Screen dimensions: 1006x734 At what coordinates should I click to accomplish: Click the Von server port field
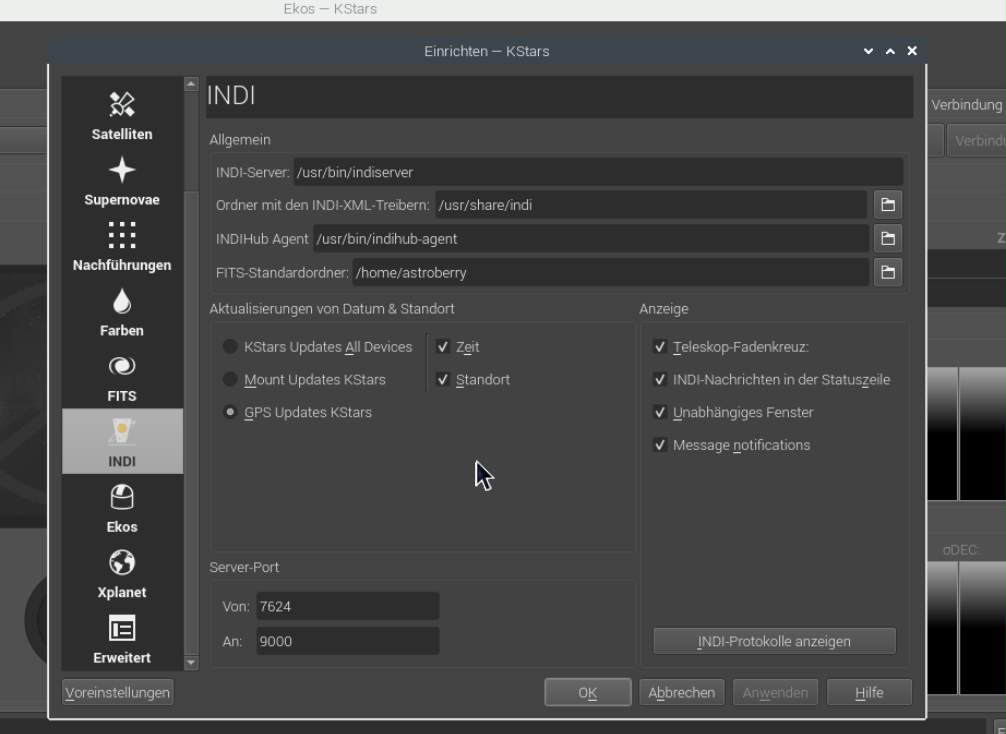click(x=348, y=606)
